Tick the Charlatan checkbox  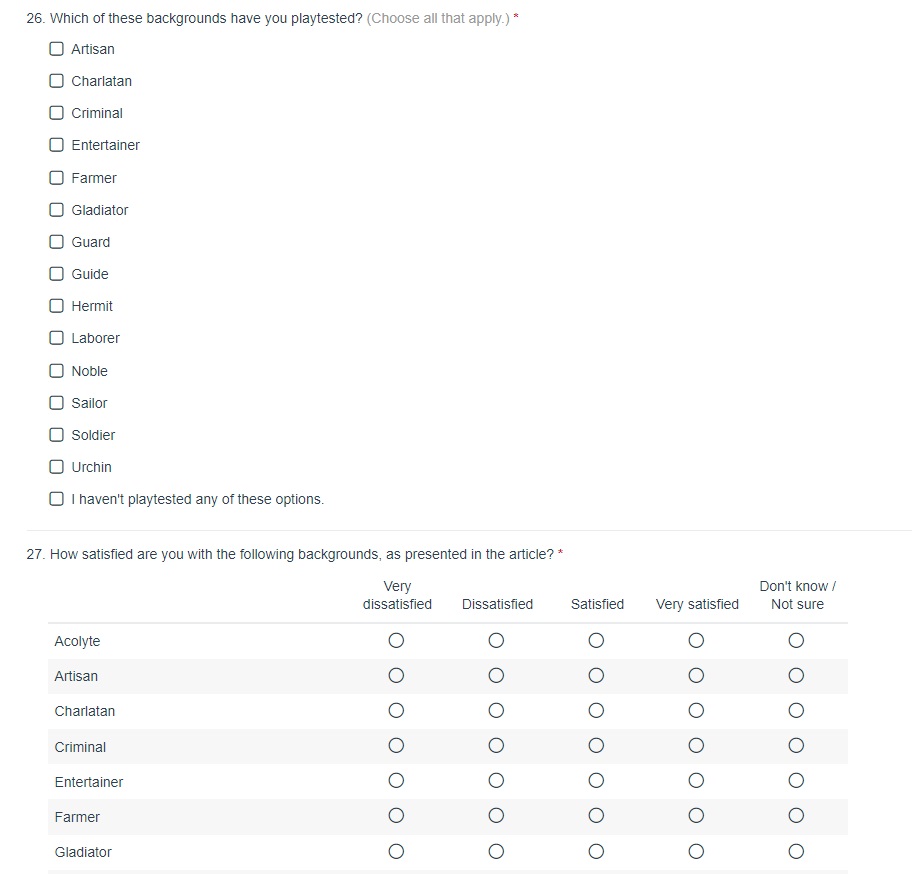[x=57, y=81]
